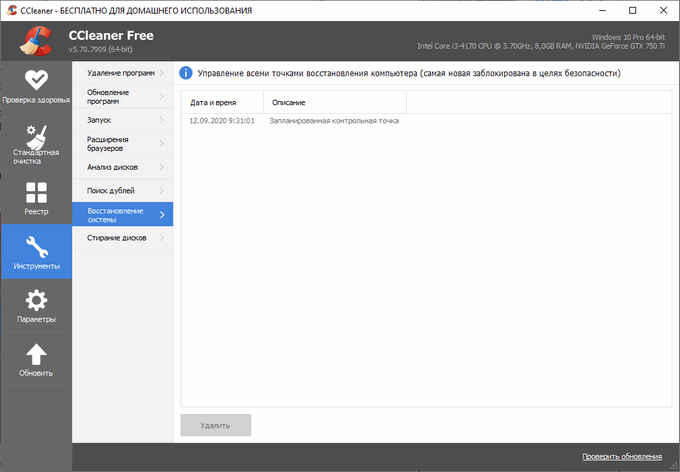Click chevron next to Расширения браузеров
This screenshot has width=680, height=472.
(x=162, y=144)
